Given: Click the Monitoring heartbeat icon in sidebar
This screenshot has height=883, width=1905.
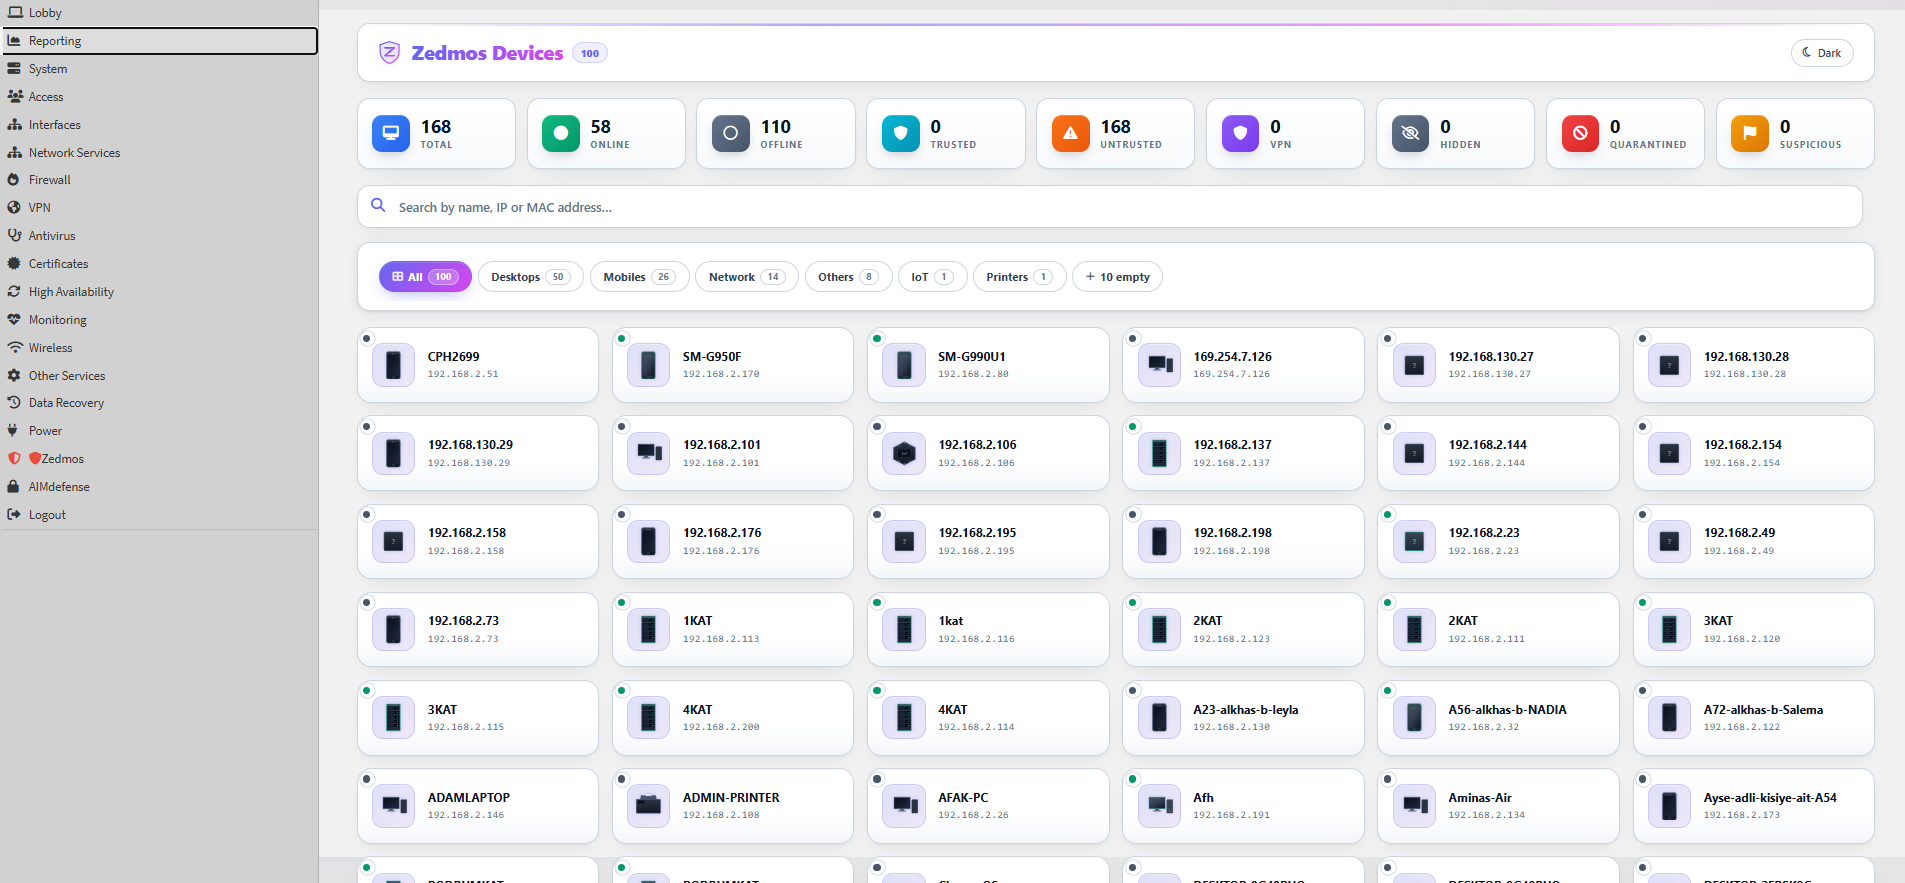Looking at the screenshot, I should 14,320.
